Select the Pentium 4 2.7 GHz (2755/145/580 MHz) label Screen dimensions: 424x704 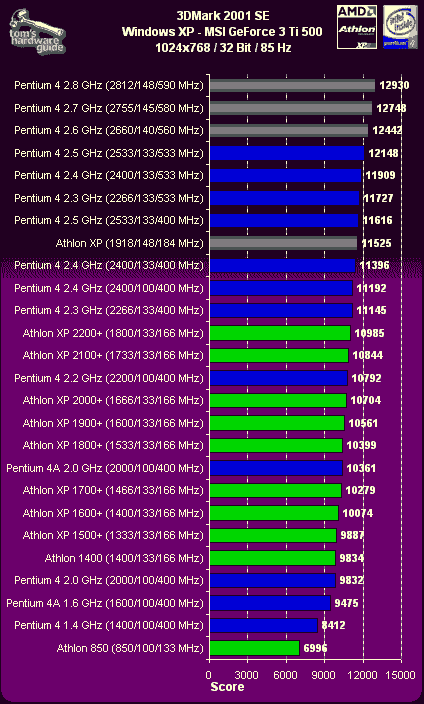coord(109,108)
